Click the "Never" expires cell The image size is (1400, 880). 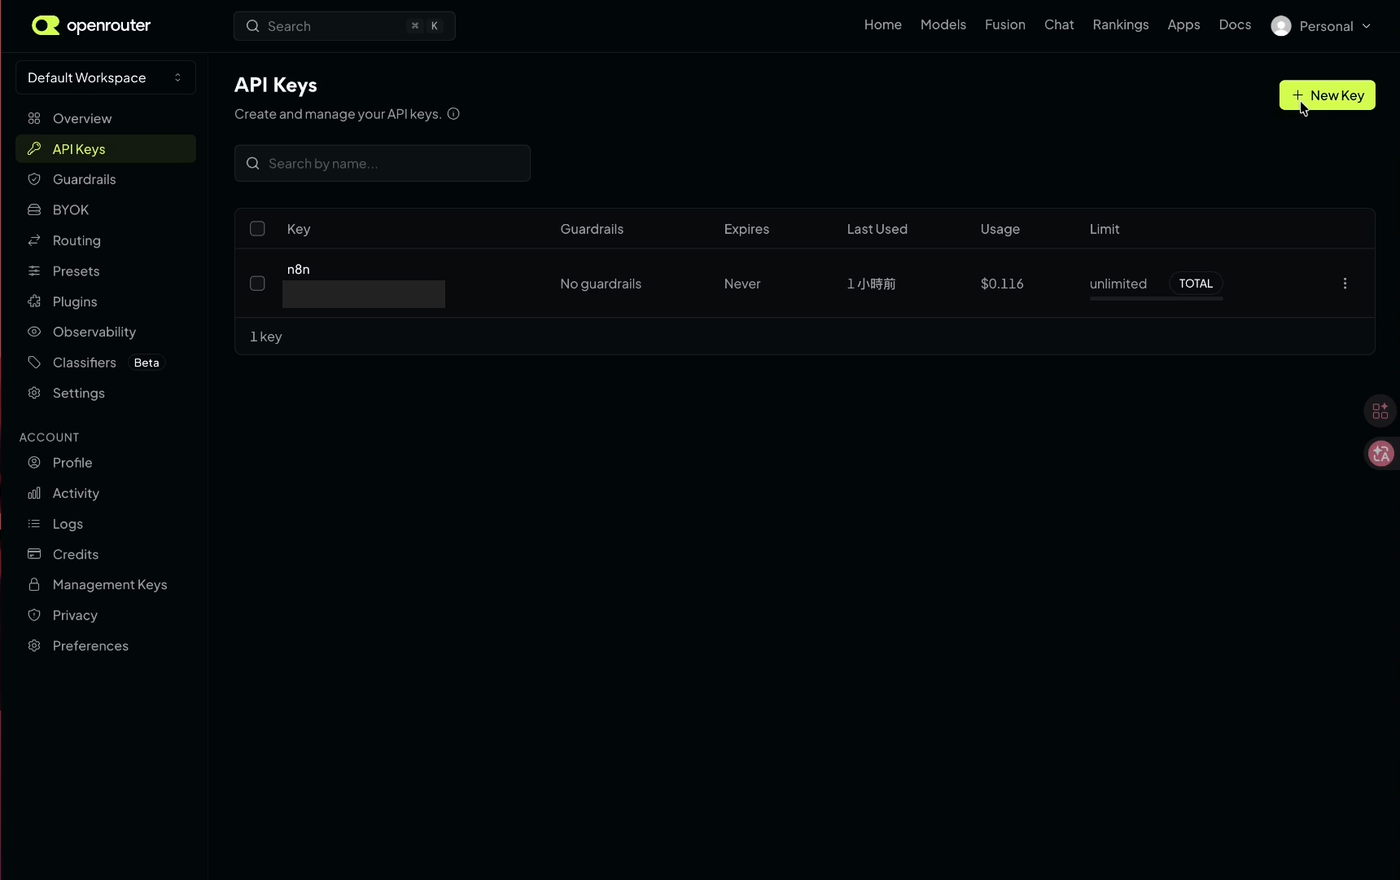pyautogui.click(x=742, y=284)
